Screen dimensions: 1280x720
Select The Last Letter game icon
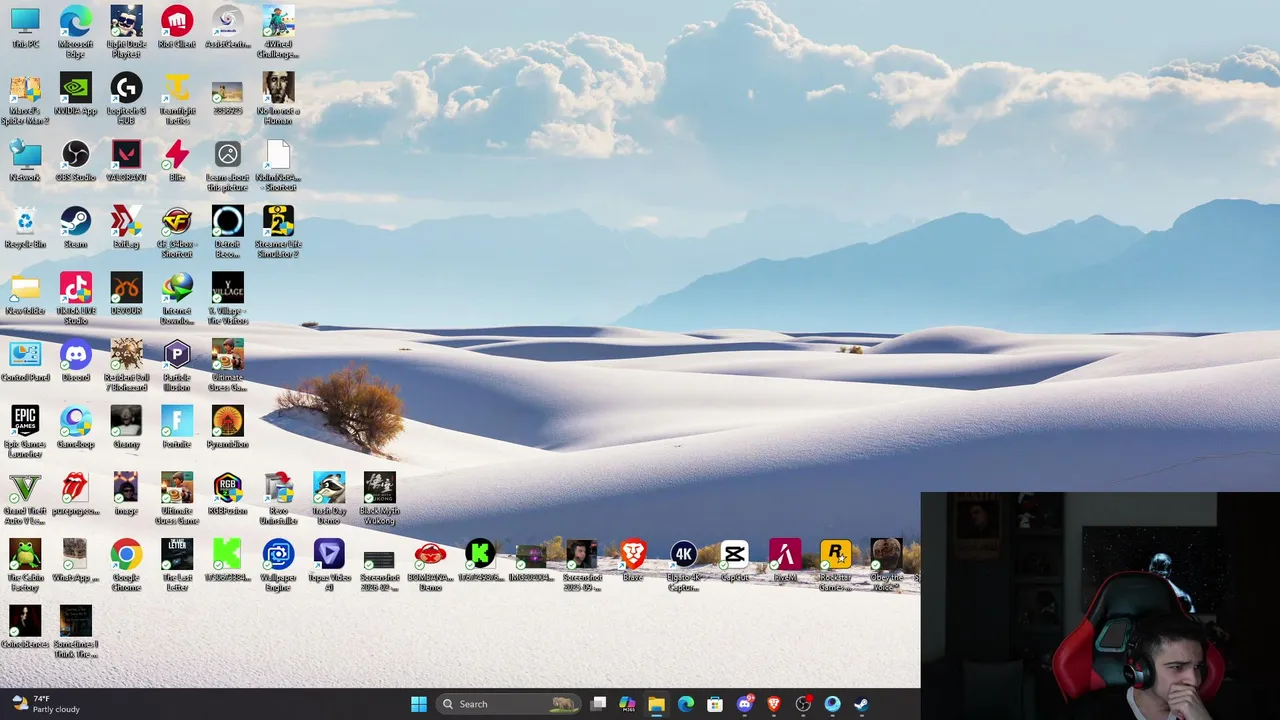177,566
